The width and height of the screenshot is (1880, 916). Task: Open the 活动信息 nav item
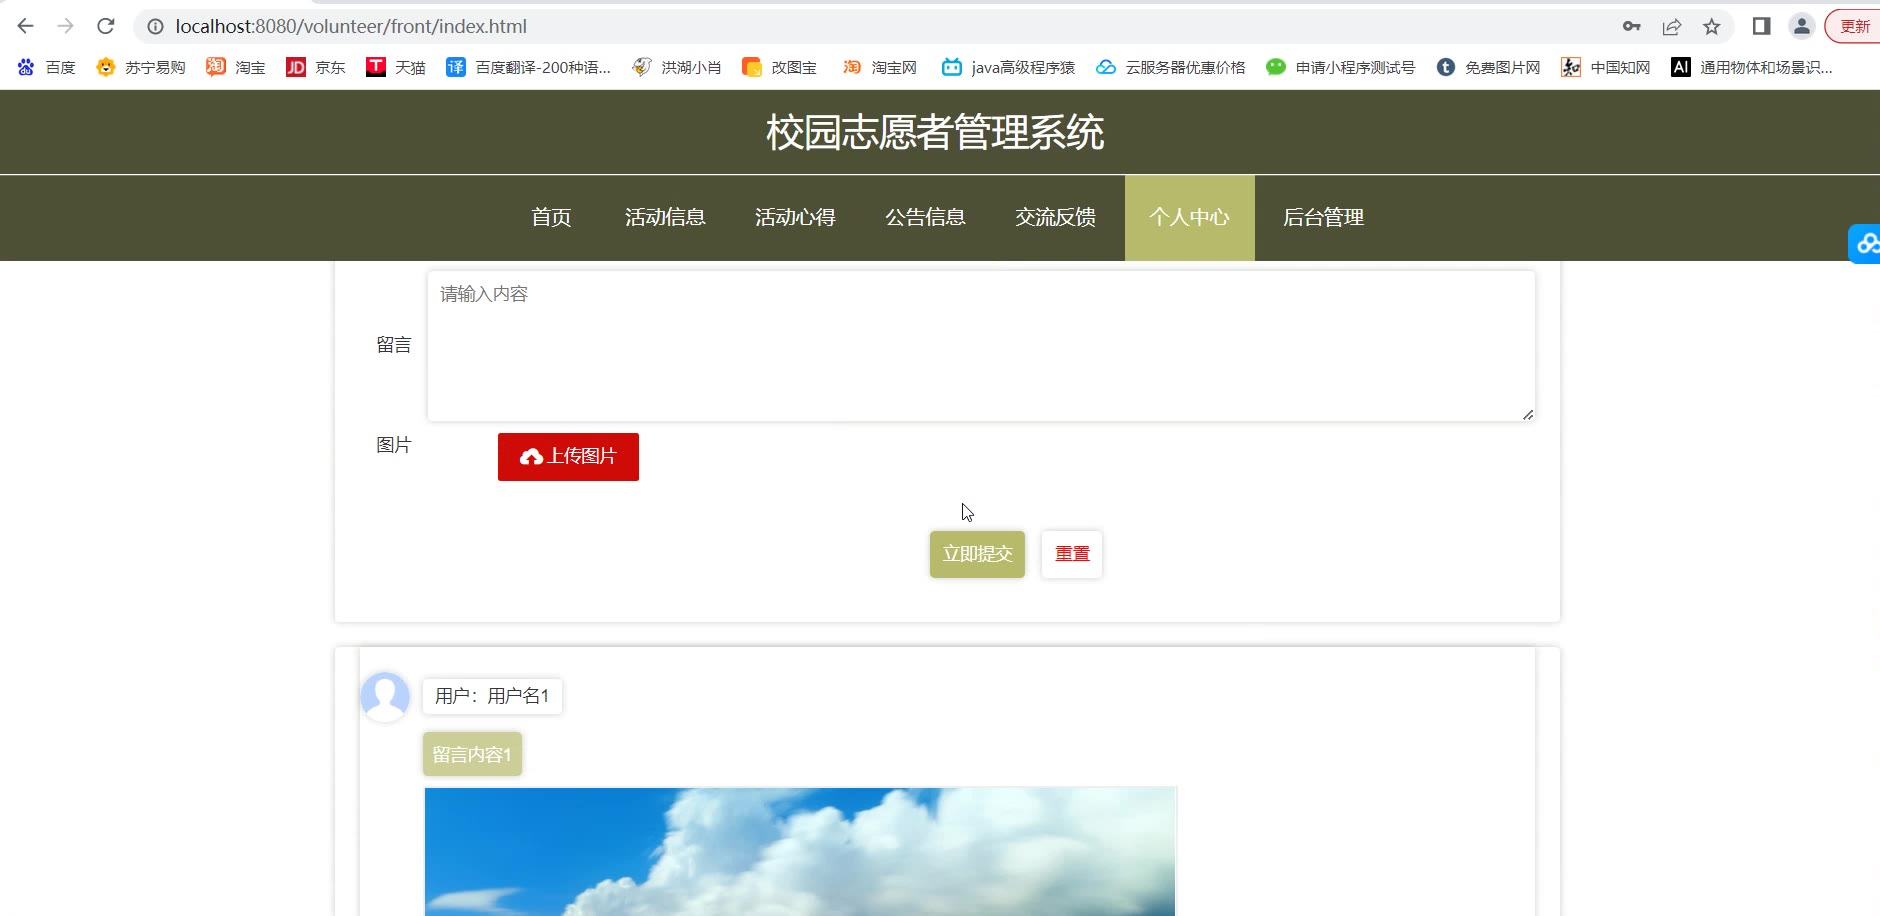click(x=665, y=217)
